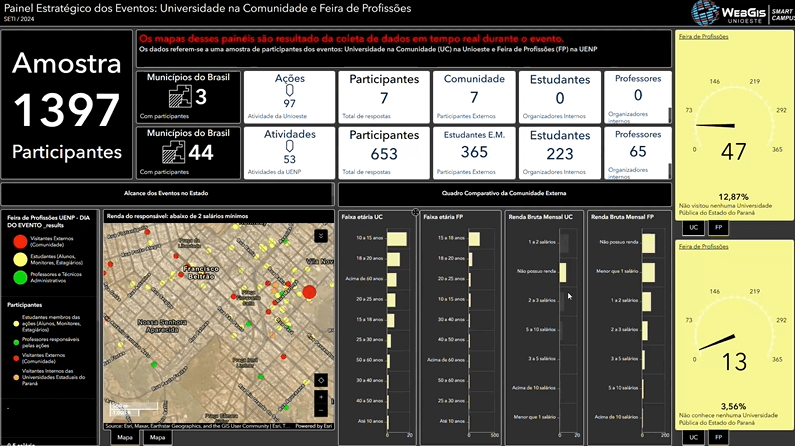The width and height of the screenshot is (795, 446).
Task: Click the Feira de Profissões UENP legend heading
Action: click(48, 221)
